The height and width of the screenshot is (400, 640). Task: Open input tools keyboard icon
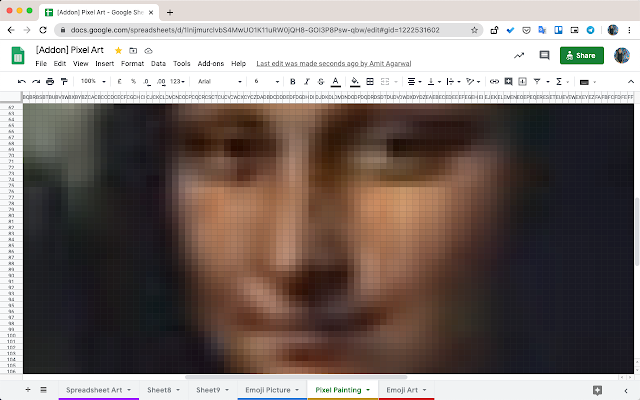[x=584, y=82]
